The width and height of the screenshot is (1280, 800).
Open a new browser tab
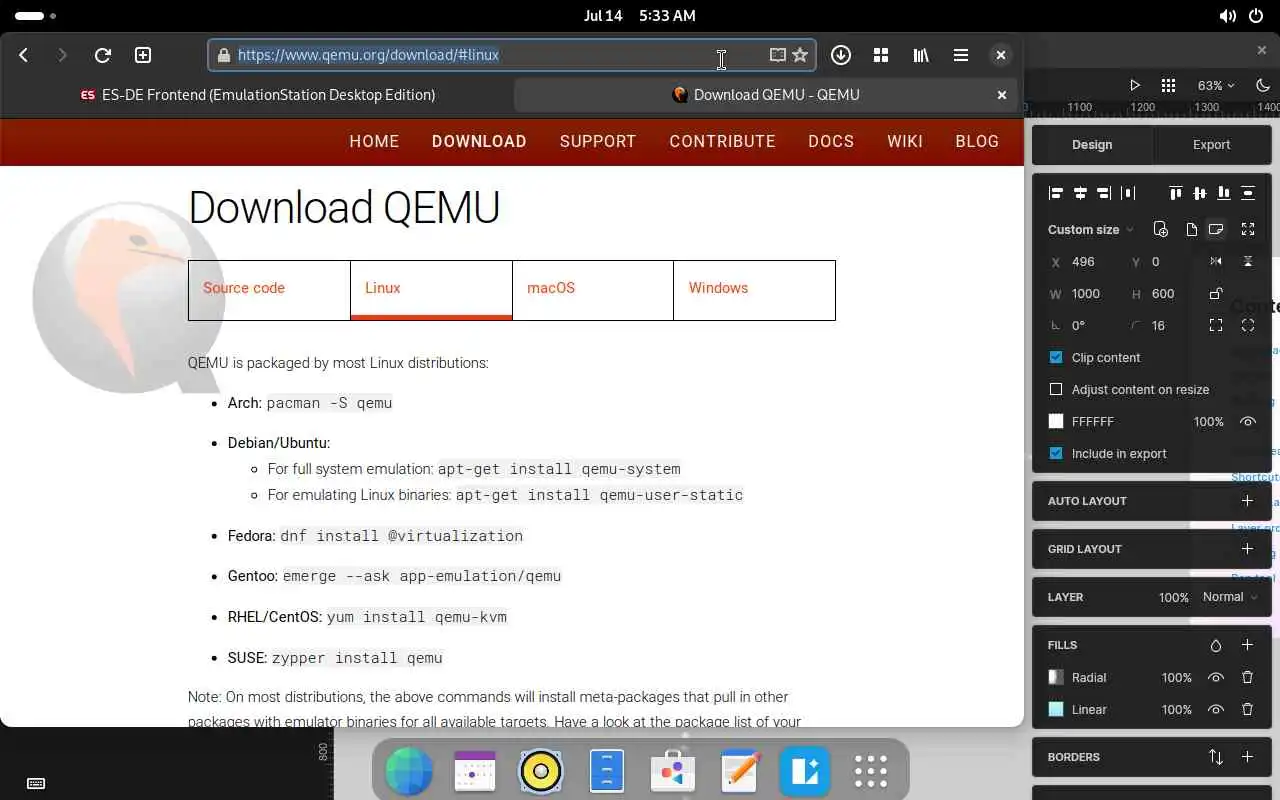[143, 55]
